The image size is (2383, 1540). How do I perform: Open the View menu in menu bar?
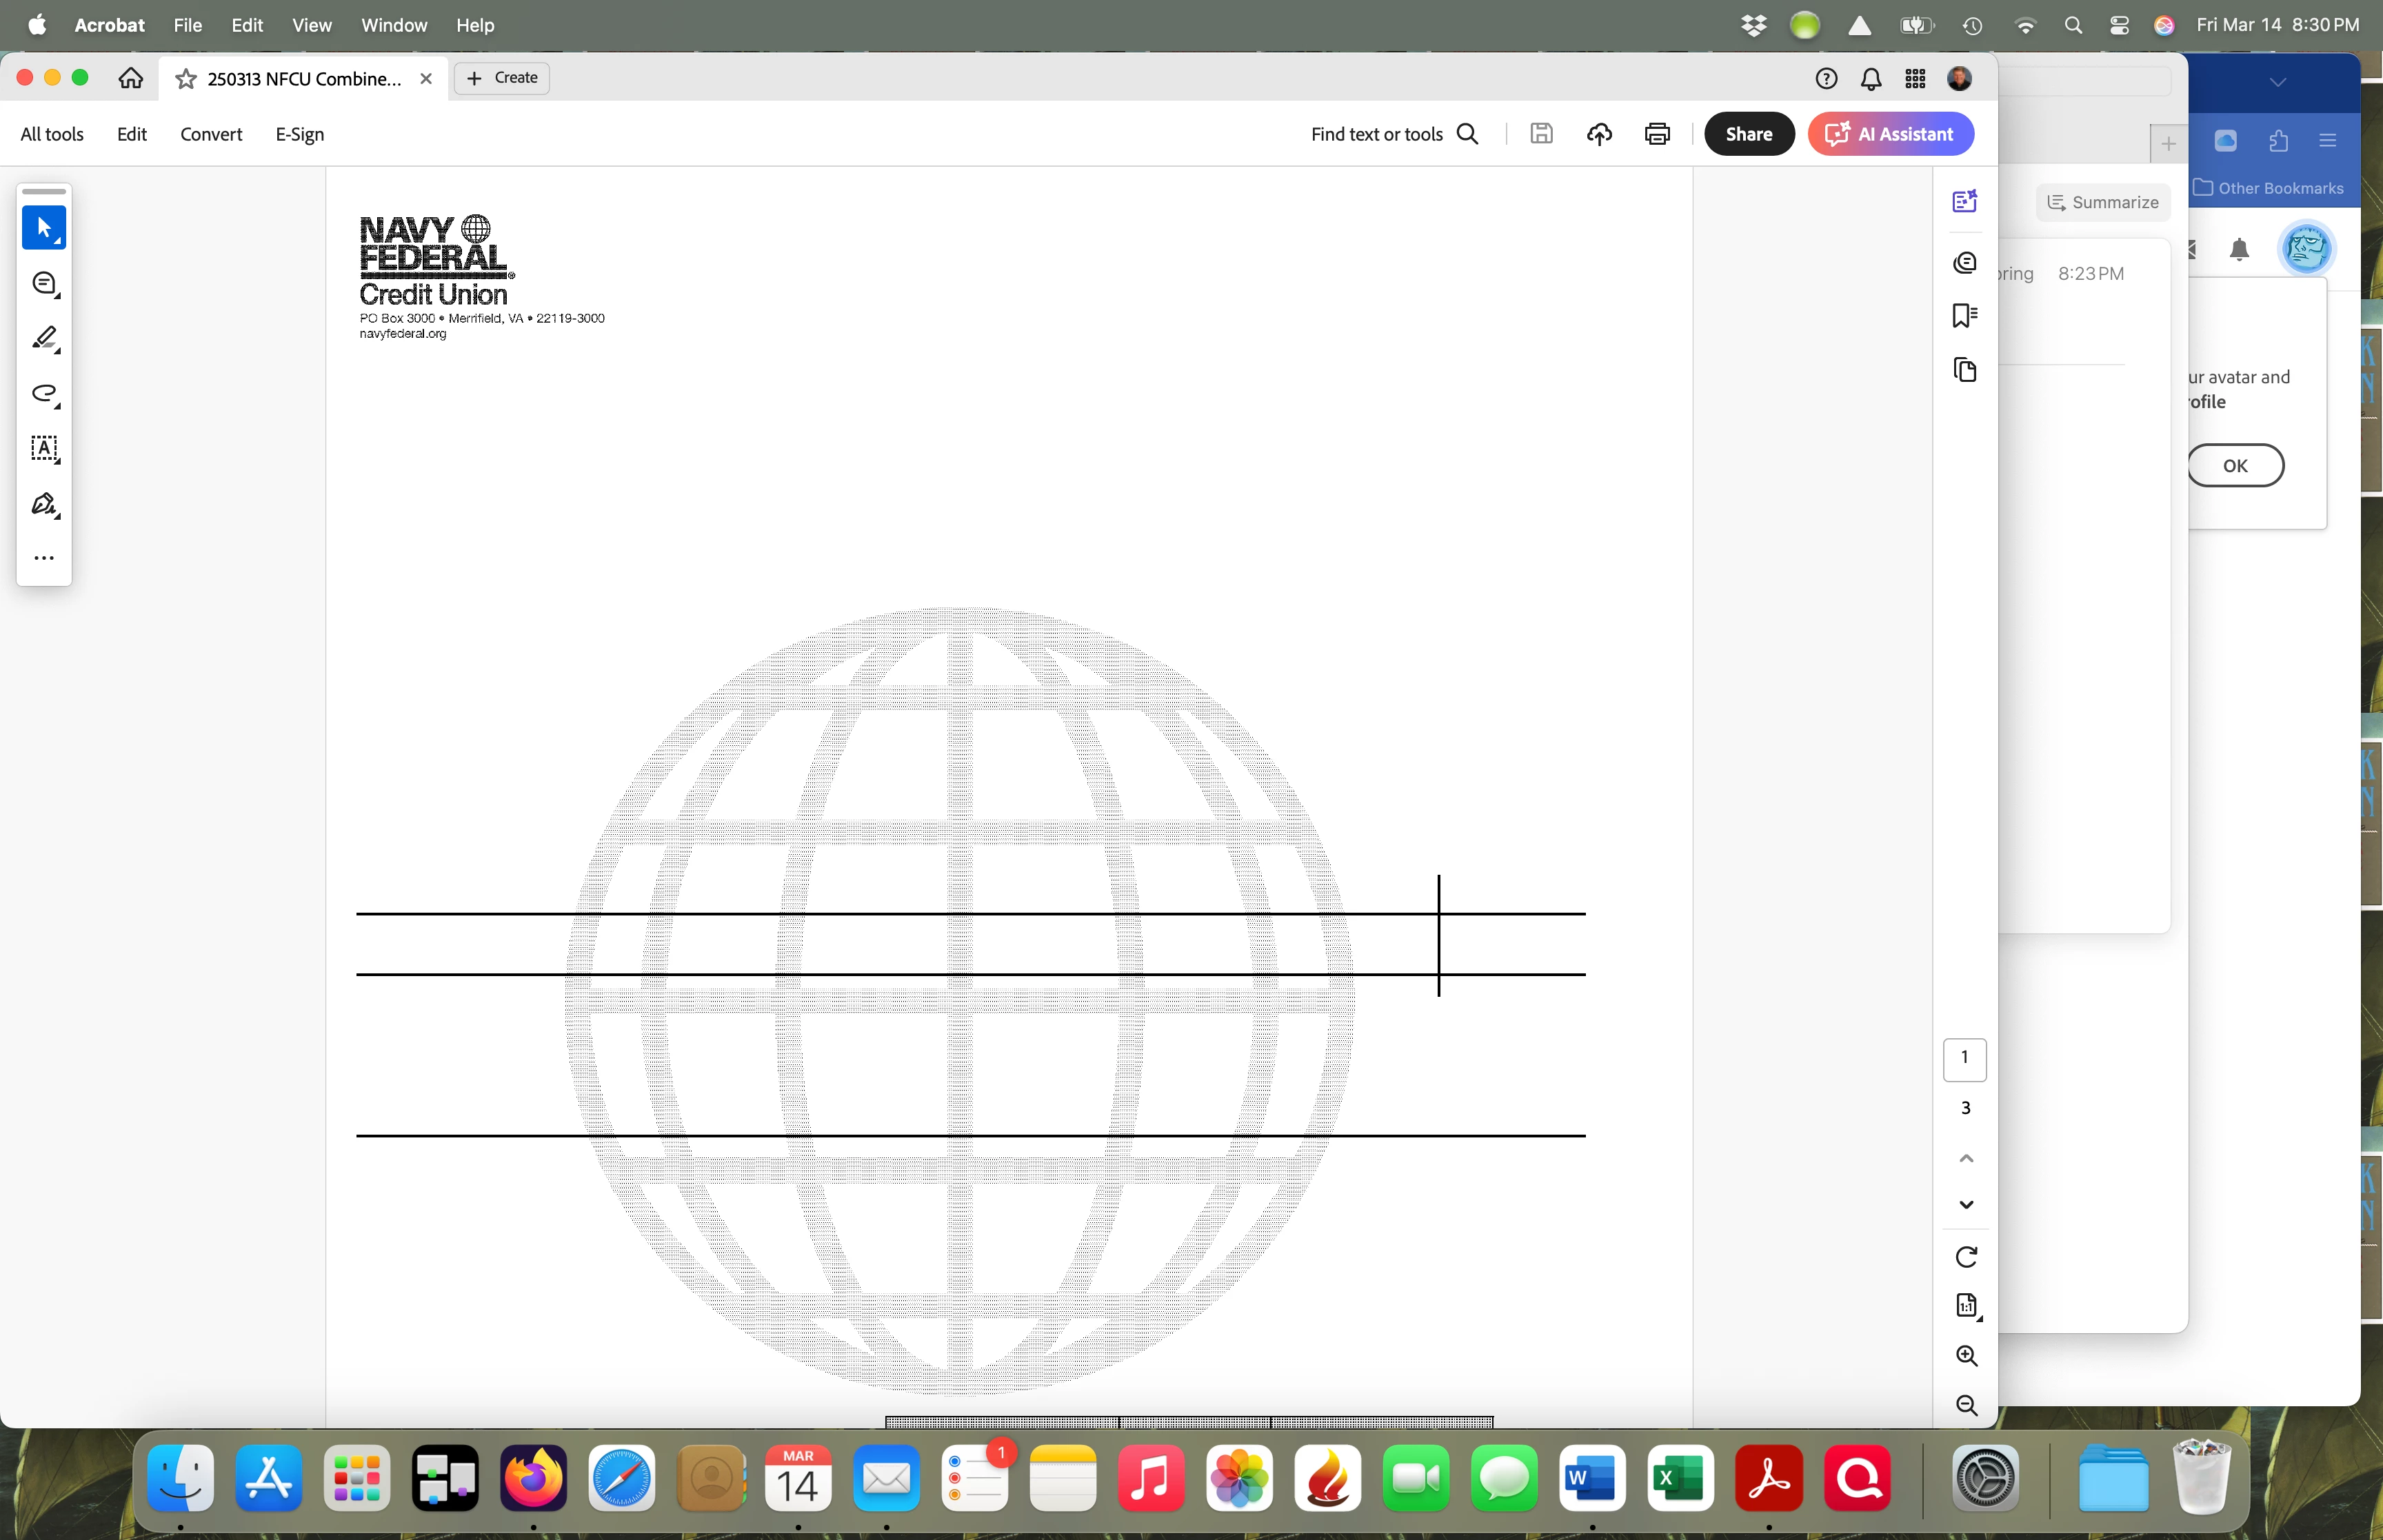[x=311, y=25]
